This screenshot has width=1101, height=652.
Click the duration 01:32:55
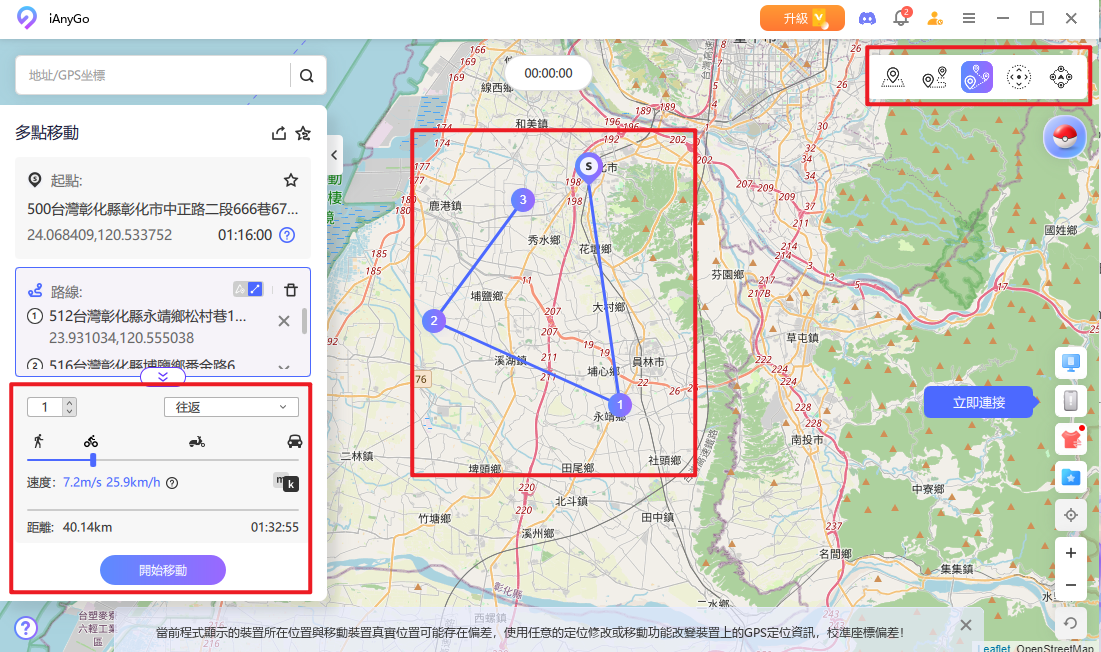pyautogui.click(x=275, y=527)
